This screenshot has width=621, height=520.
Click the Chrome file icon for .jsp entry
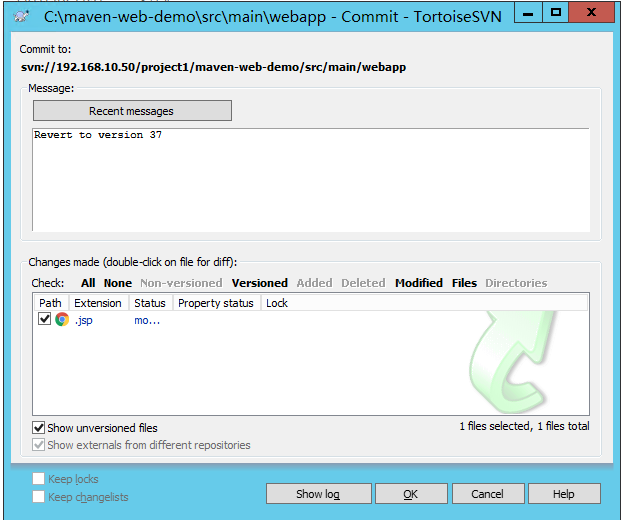tap(62, 319)
